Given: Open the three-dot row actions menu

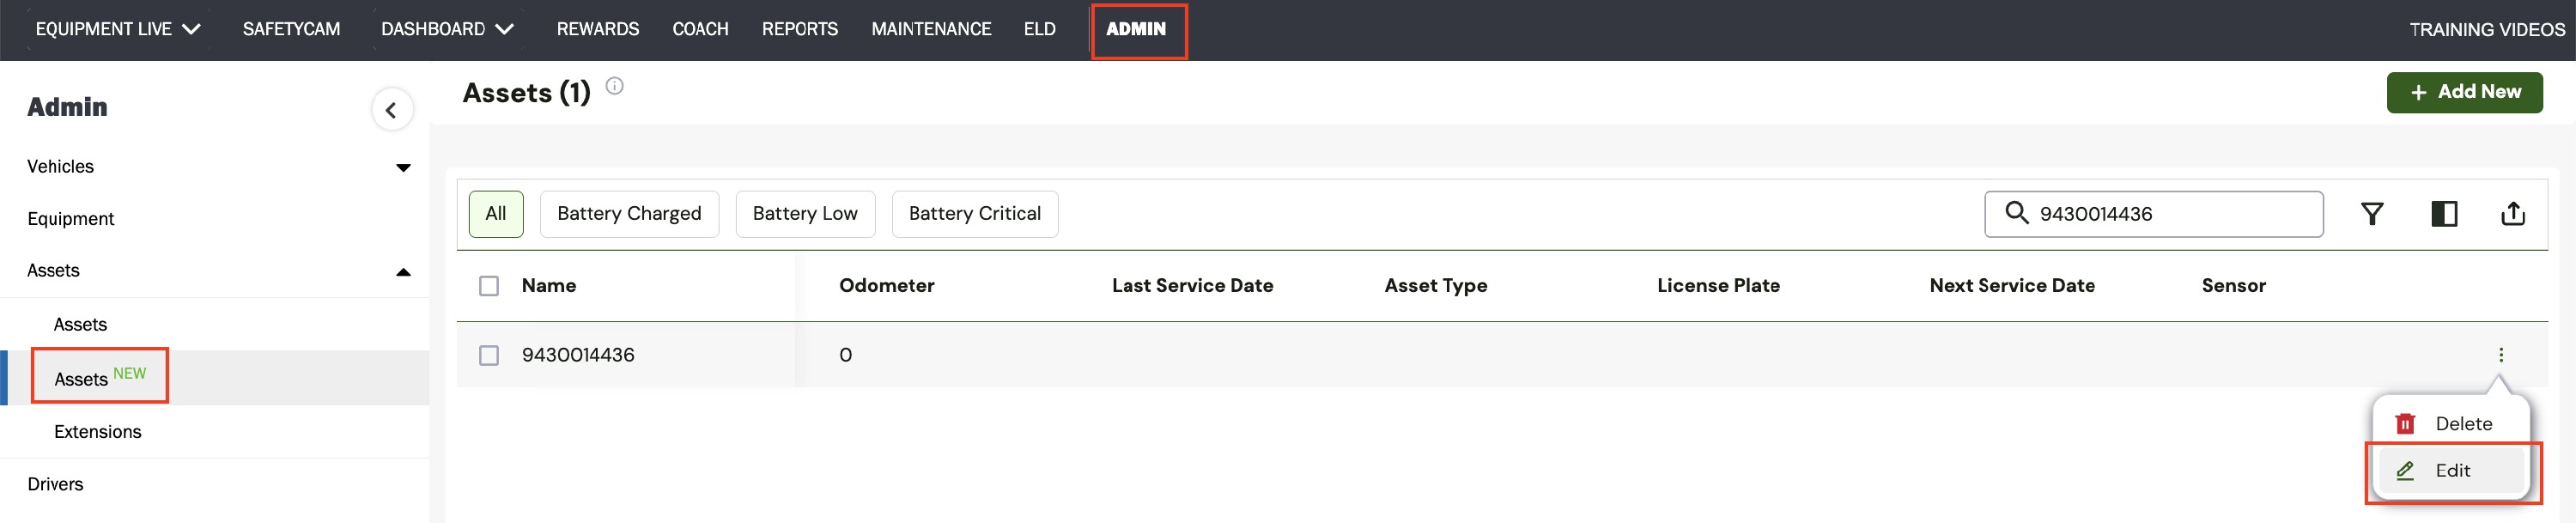Looking at the screenshot, I should [2500, 355].
